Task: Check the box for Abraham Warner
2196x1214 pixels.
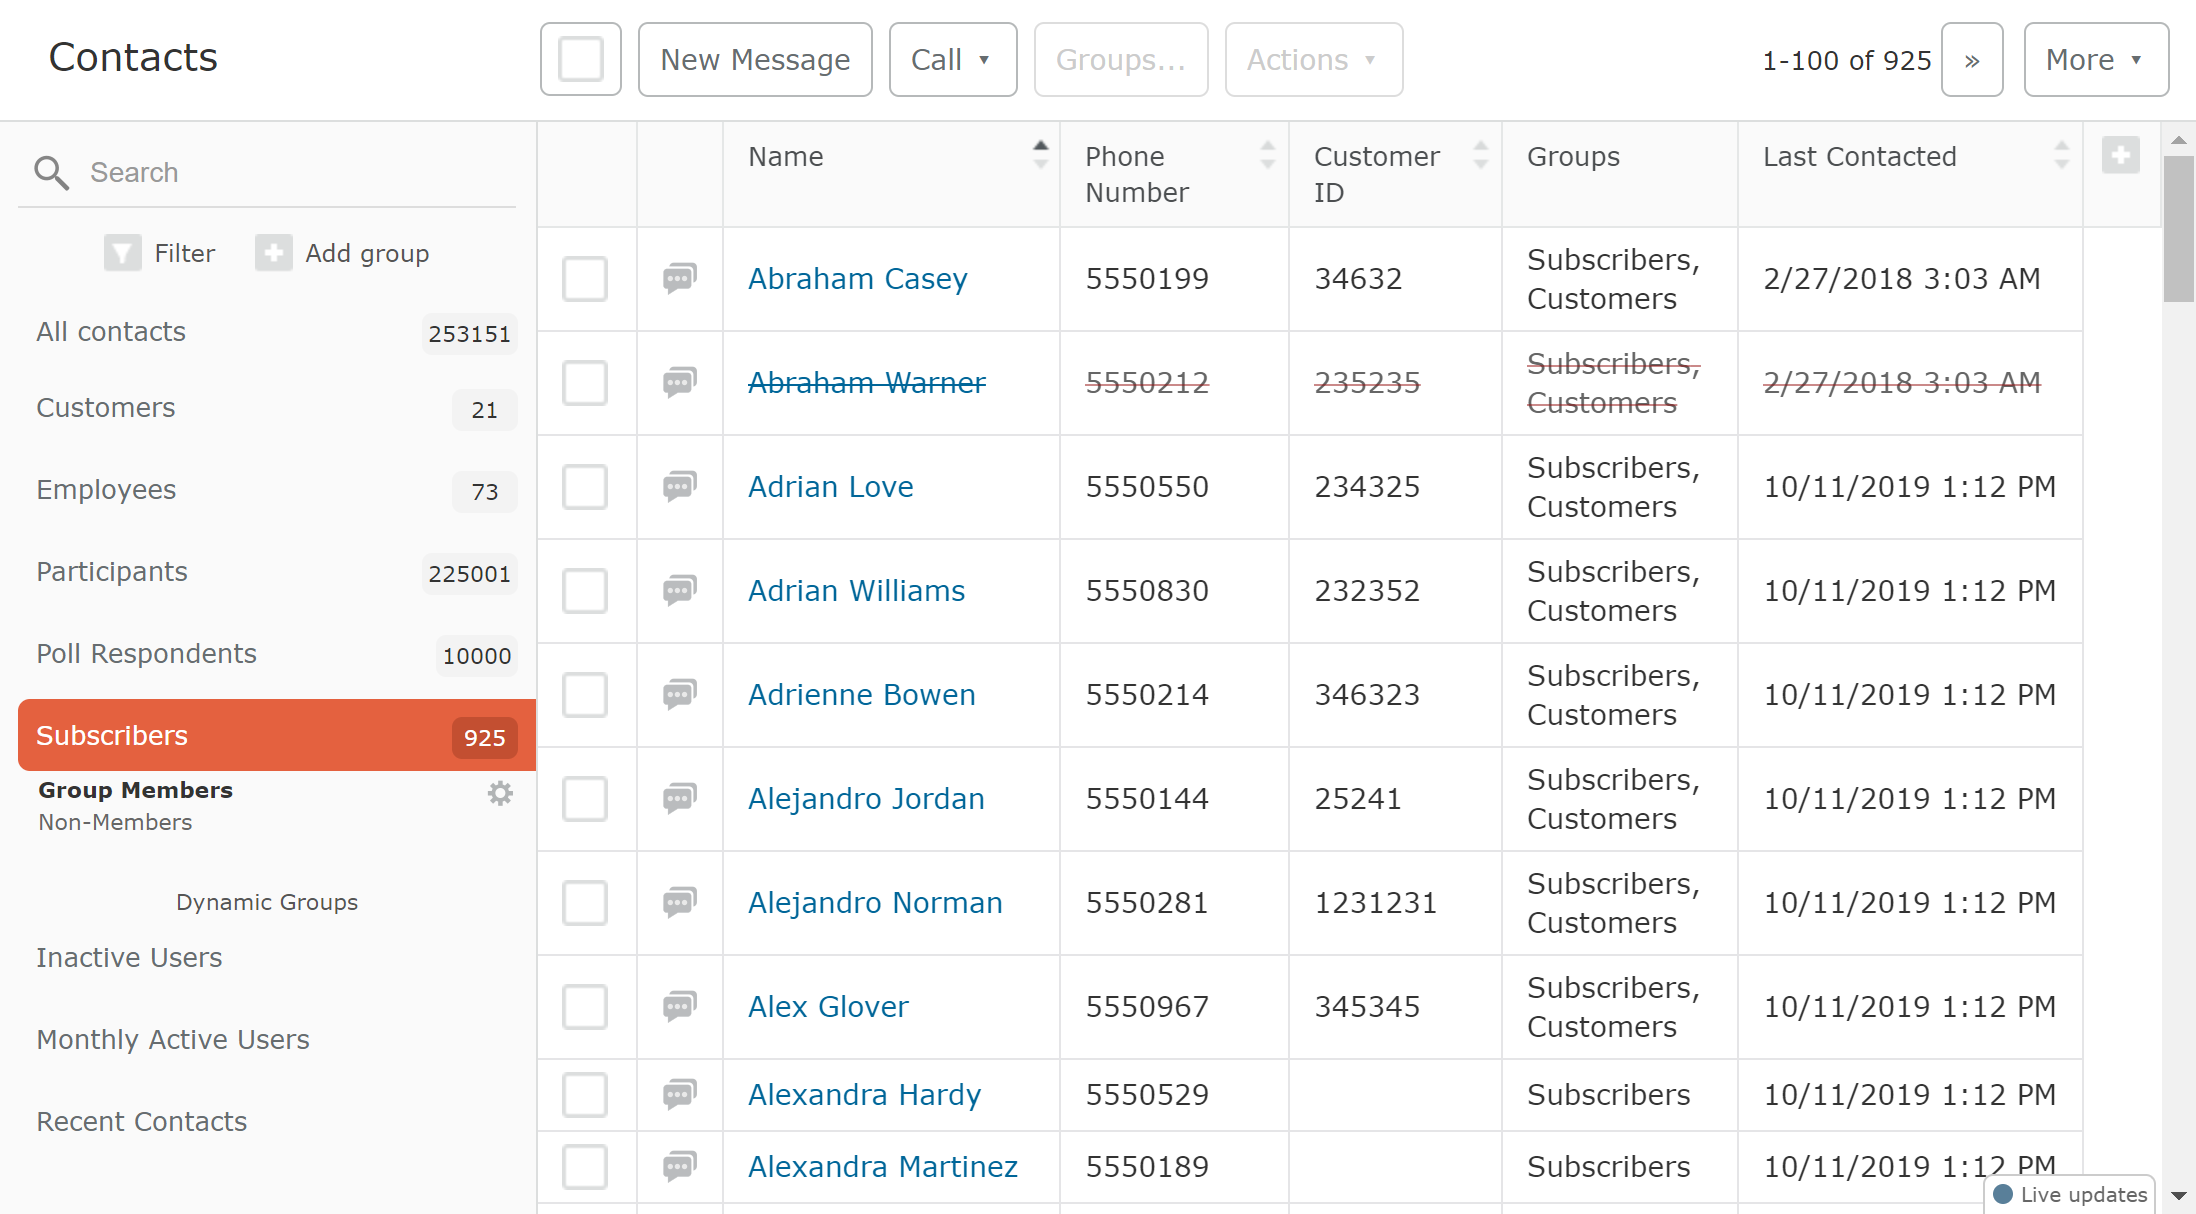Action: click(x=585, y=383)
